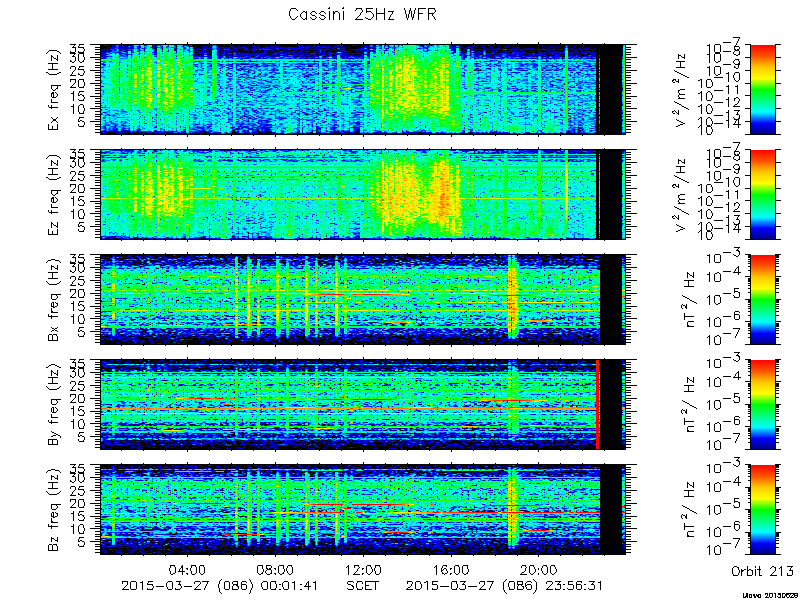800x600 pixels.
Task: Click the 04:00 time axis label
Action: coord(188,569)
